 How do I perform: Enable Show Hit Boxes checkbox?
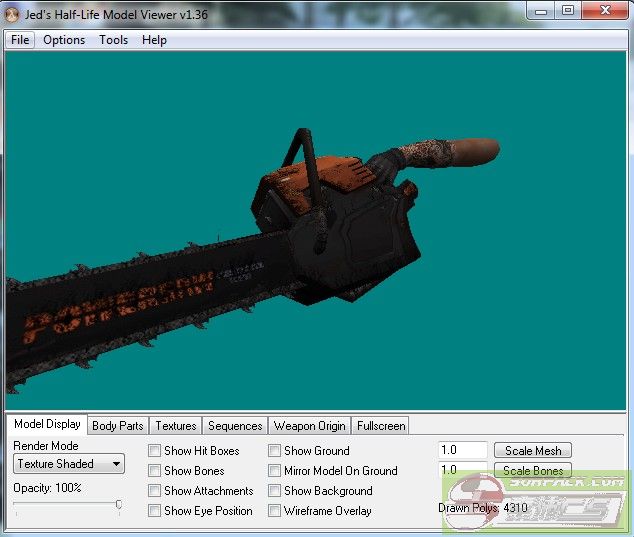[154, 450]
